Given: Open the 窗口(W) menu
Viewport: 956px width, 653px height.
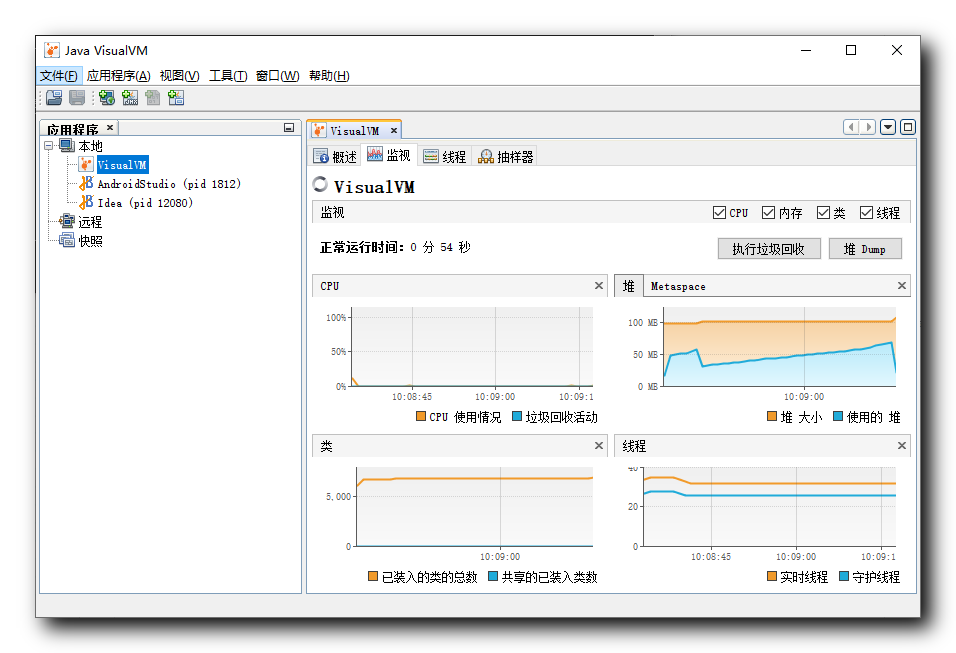Looking at the screenshot, I should click(277, 76).
